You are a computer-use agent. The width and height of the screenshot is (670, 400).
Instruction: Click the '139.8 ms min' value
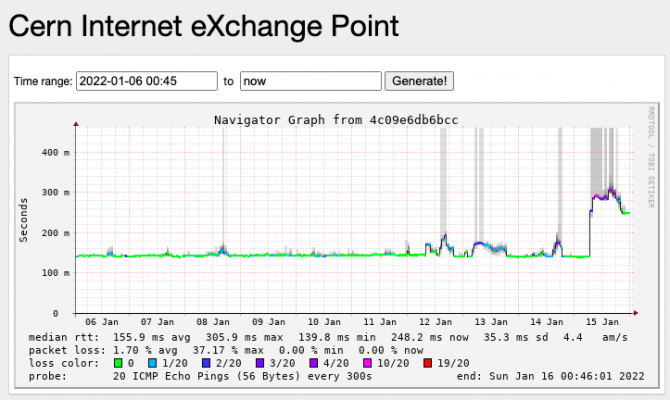coord(337,337)
